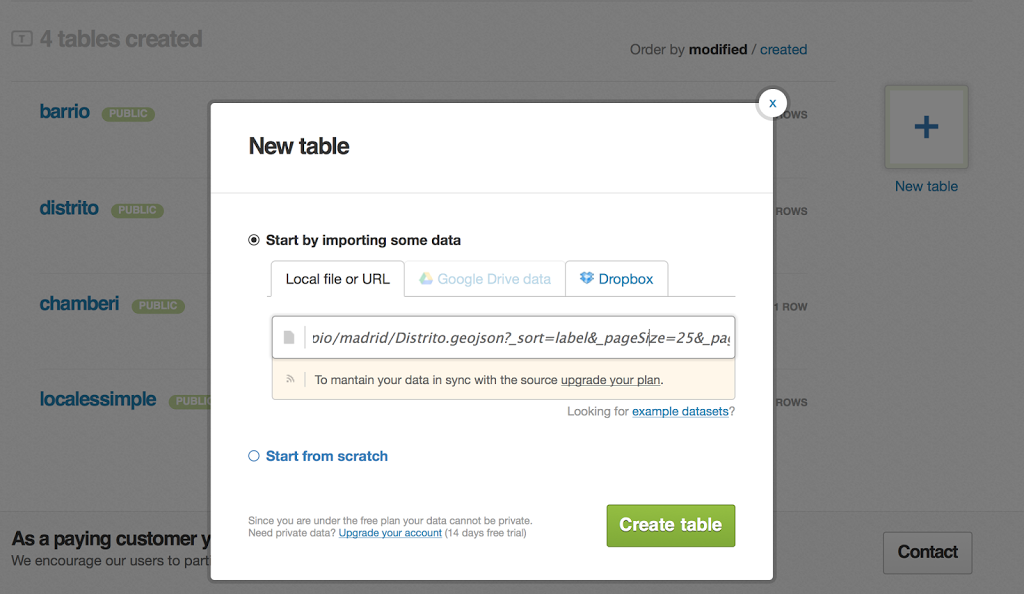This screenshot has height=594, width=1024.
Task: Open the Google Drive data tab
Action: click(x=485, y=279)
